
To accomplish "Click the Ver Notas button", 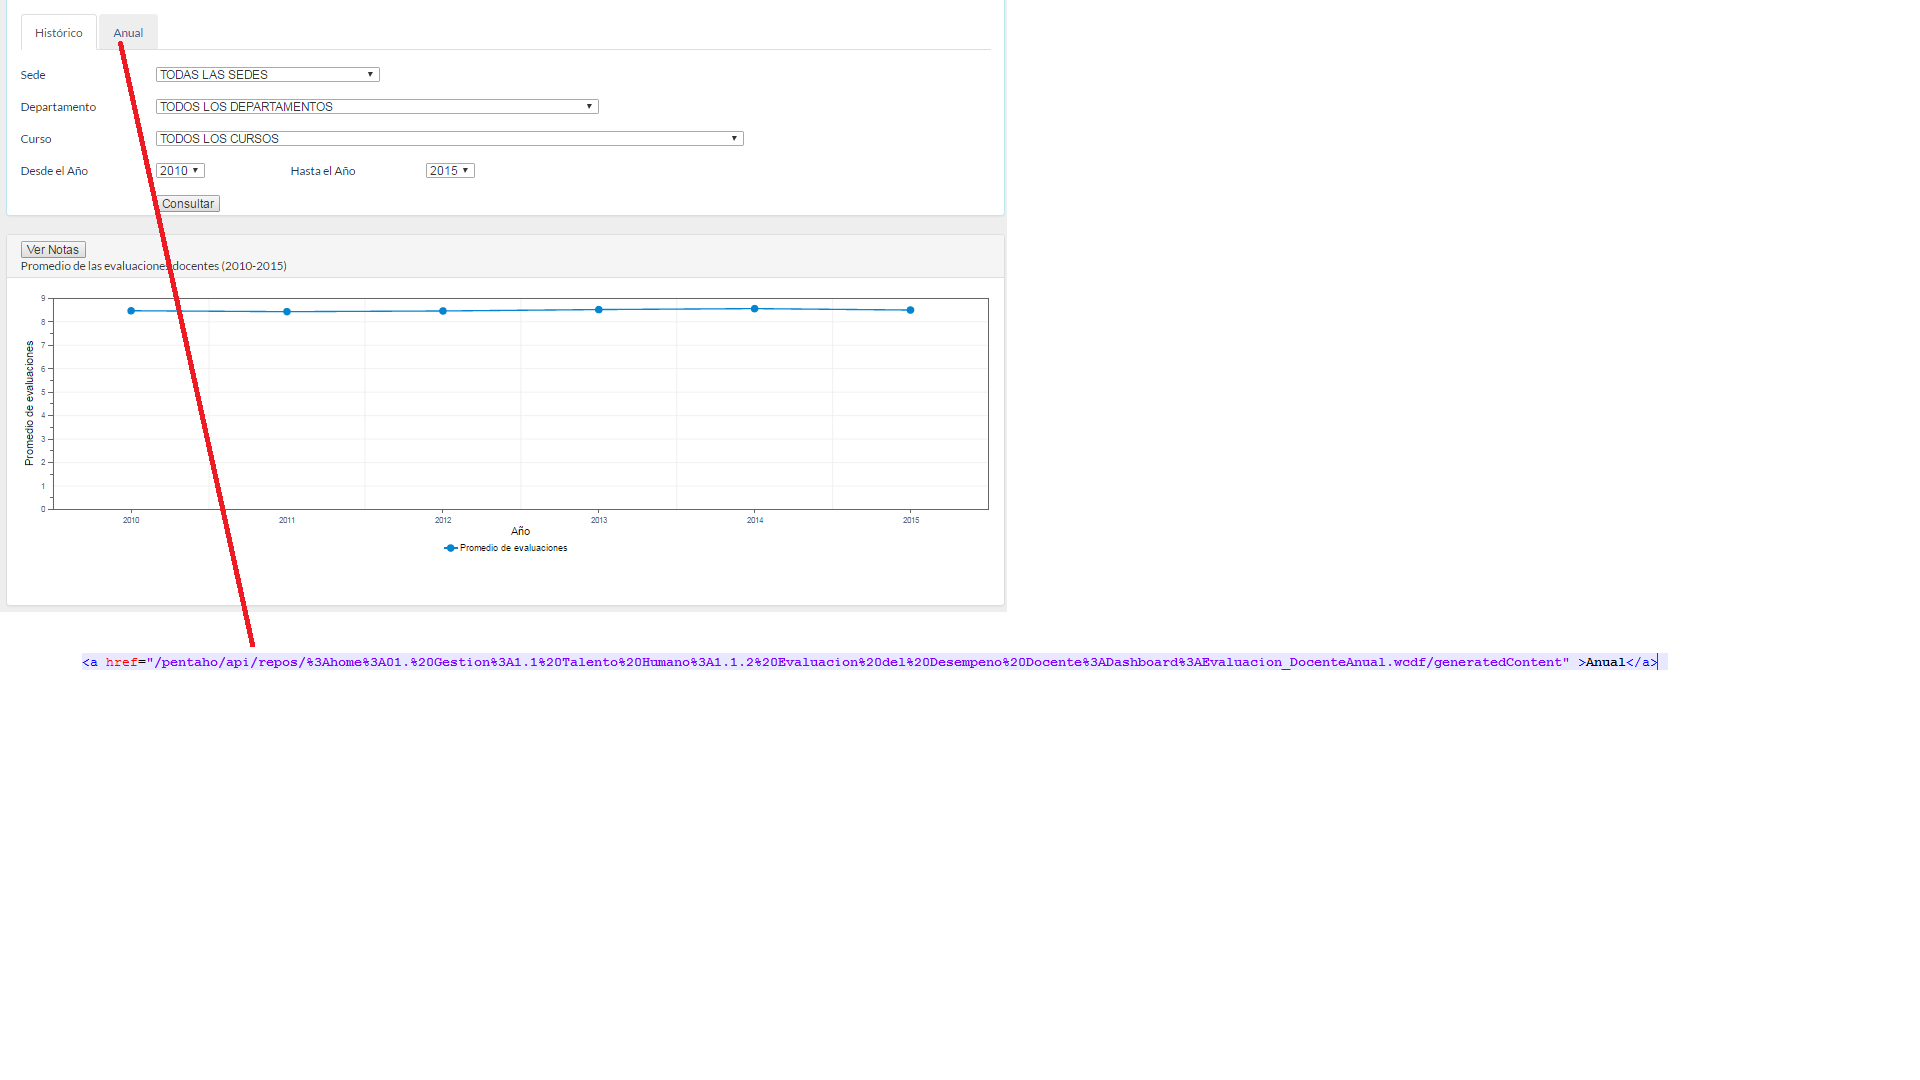I will 53,250.
